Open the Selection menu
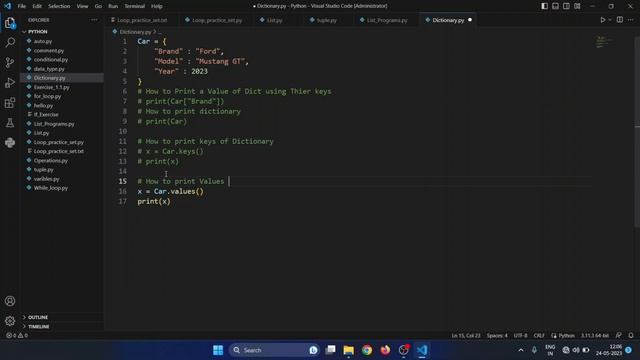Viewport: 640px width, 360px height. tap(59, 6)
